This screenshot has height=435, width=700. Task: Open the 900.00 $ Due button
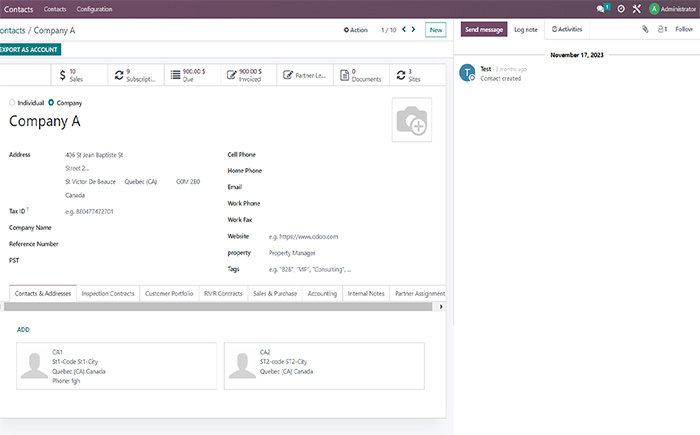(192, 75)
